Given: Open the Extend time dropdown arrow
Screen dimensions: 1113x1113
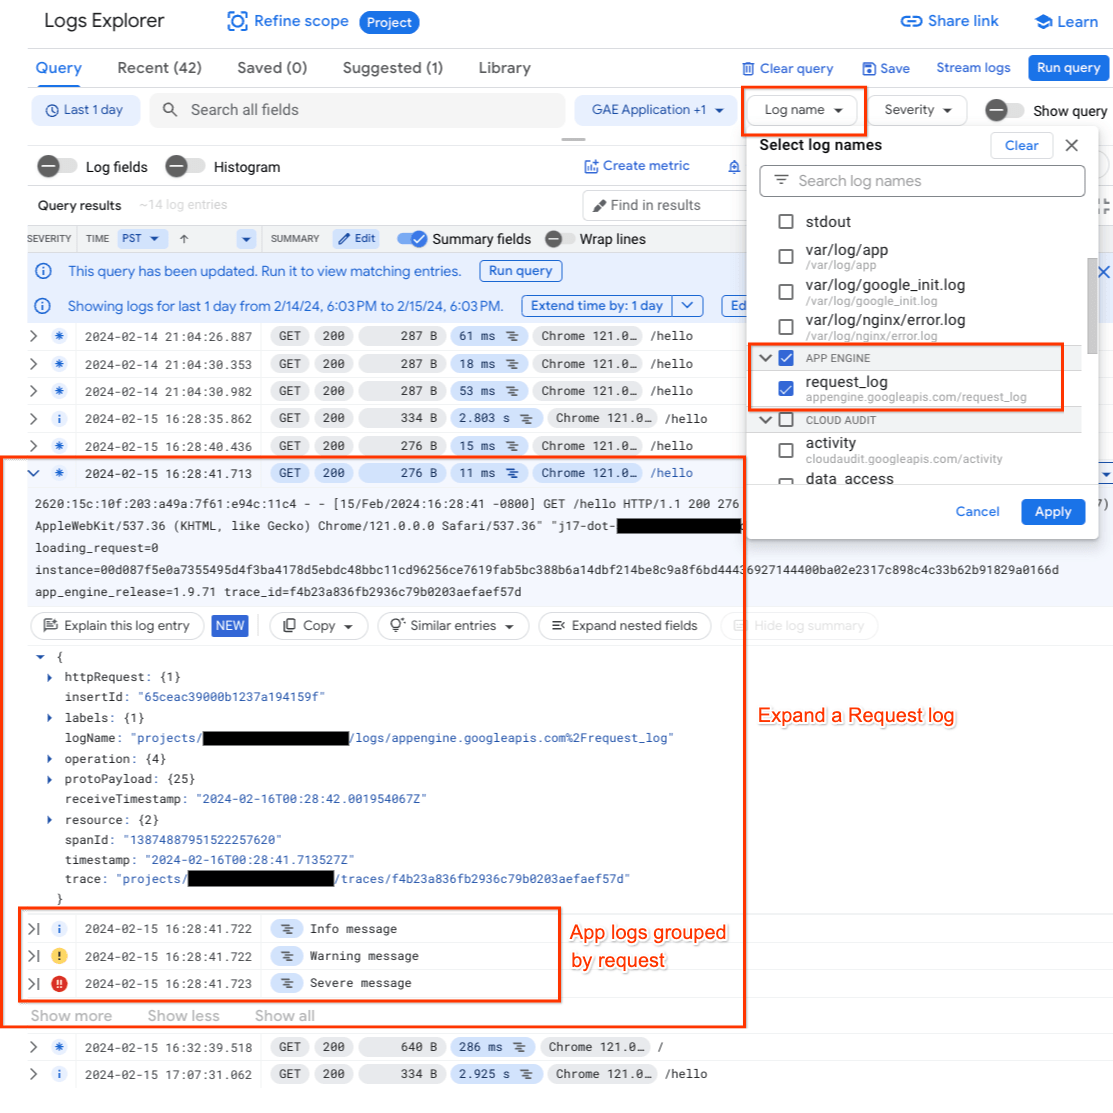Looking at the screenshot, I should (687, 305).
